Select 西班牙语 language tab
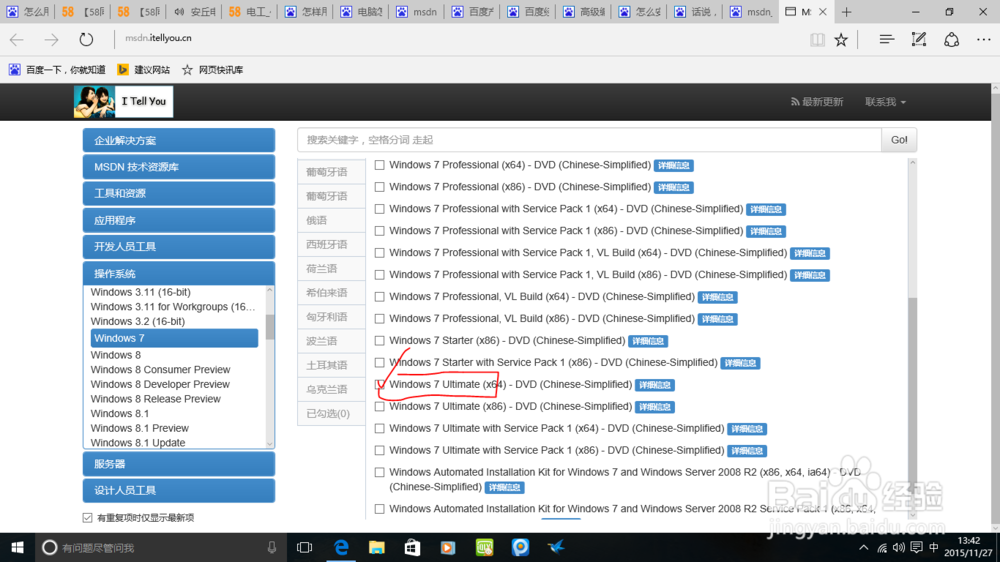This screenshot has width=1000, height=562. [x=331, y=244]
